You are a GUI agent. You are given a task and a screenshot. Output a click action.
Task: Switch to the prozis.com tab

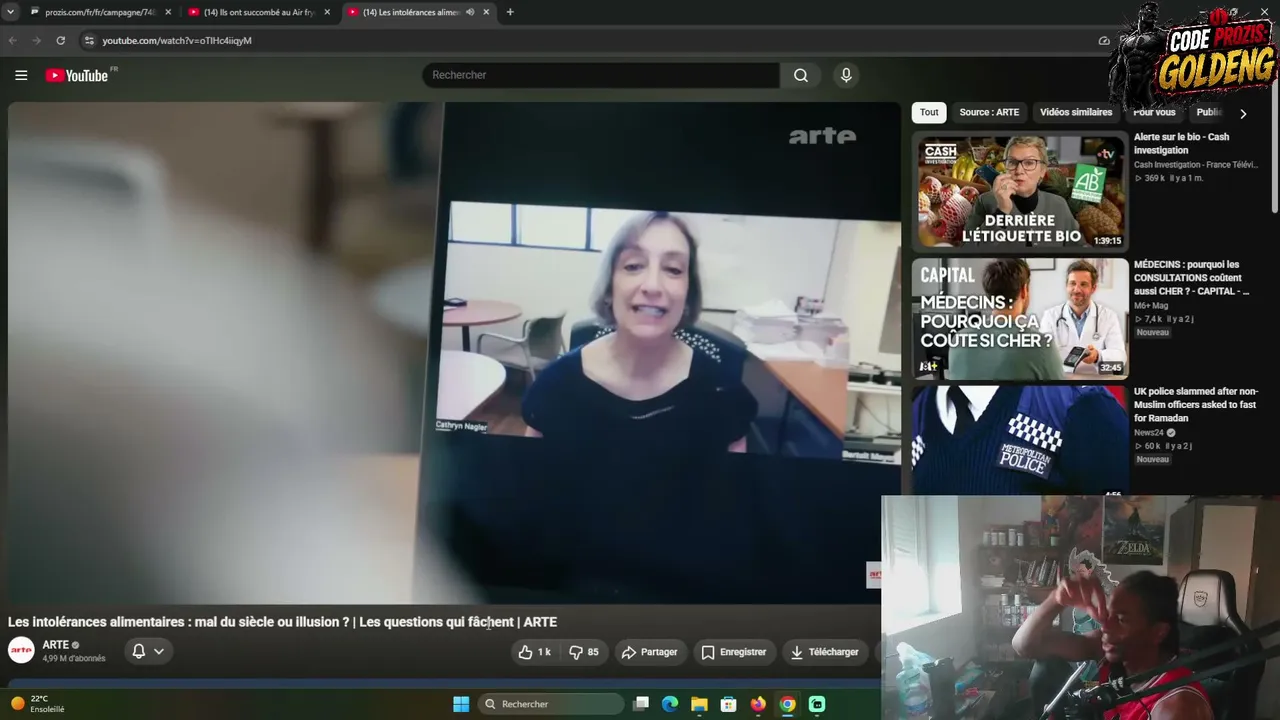pos(98,12)
